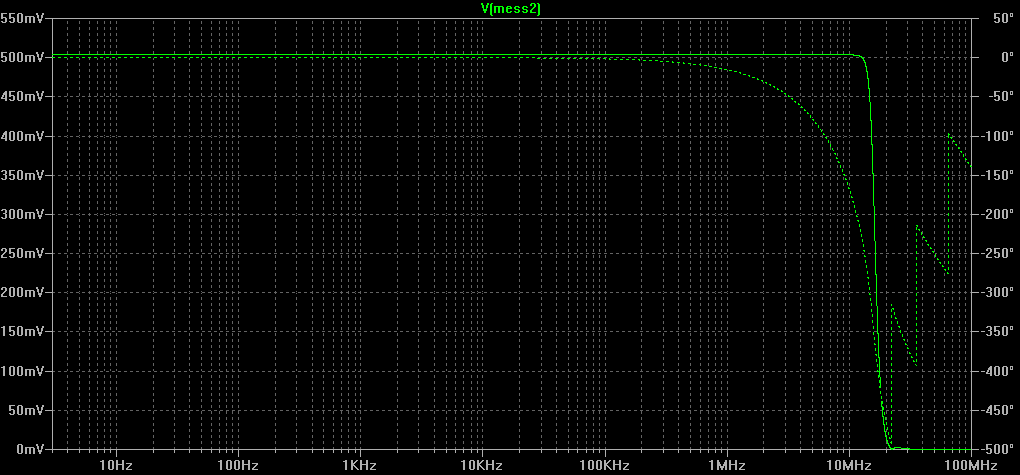Click the -150° phase axis label
1020x475 pixels.
(996, 175)
